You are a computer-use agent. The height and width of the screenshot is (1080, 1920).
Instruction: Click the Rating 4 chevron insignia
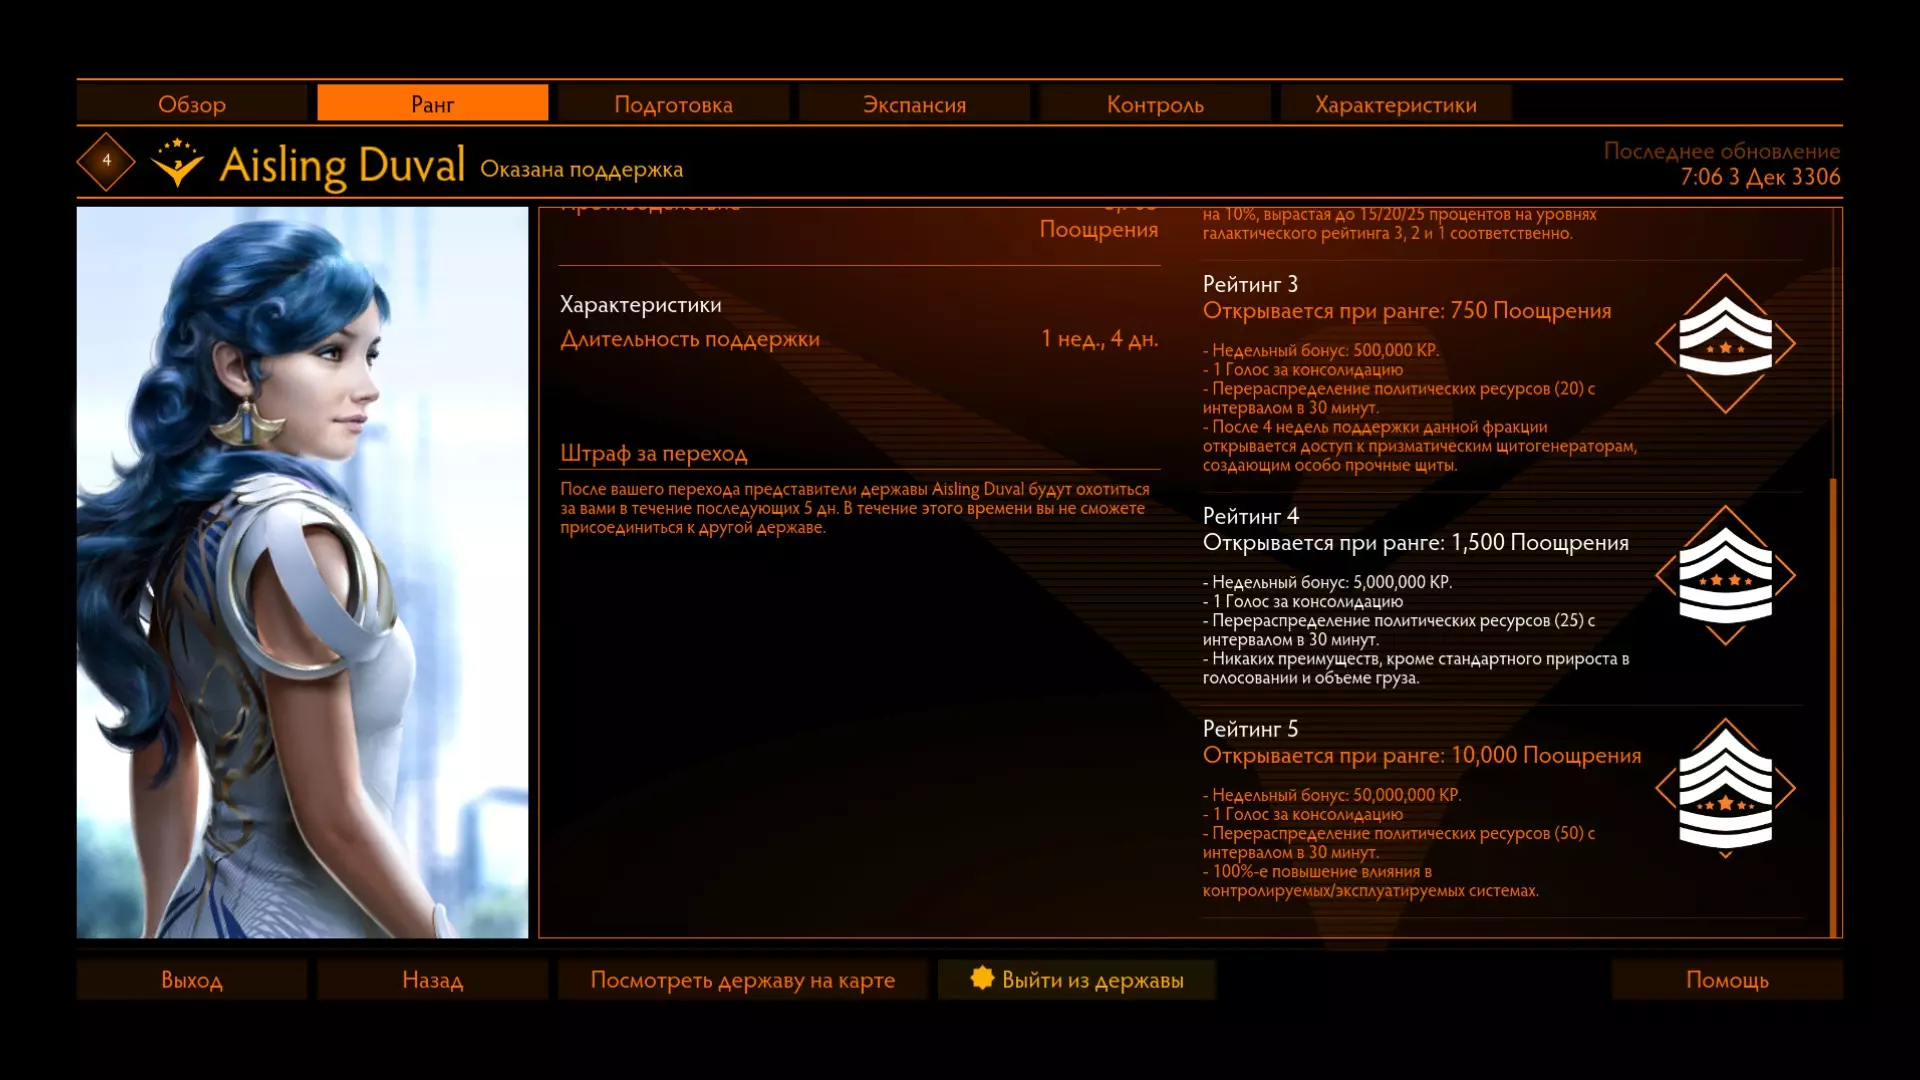pyautogui.click(x=1725, y=575)
